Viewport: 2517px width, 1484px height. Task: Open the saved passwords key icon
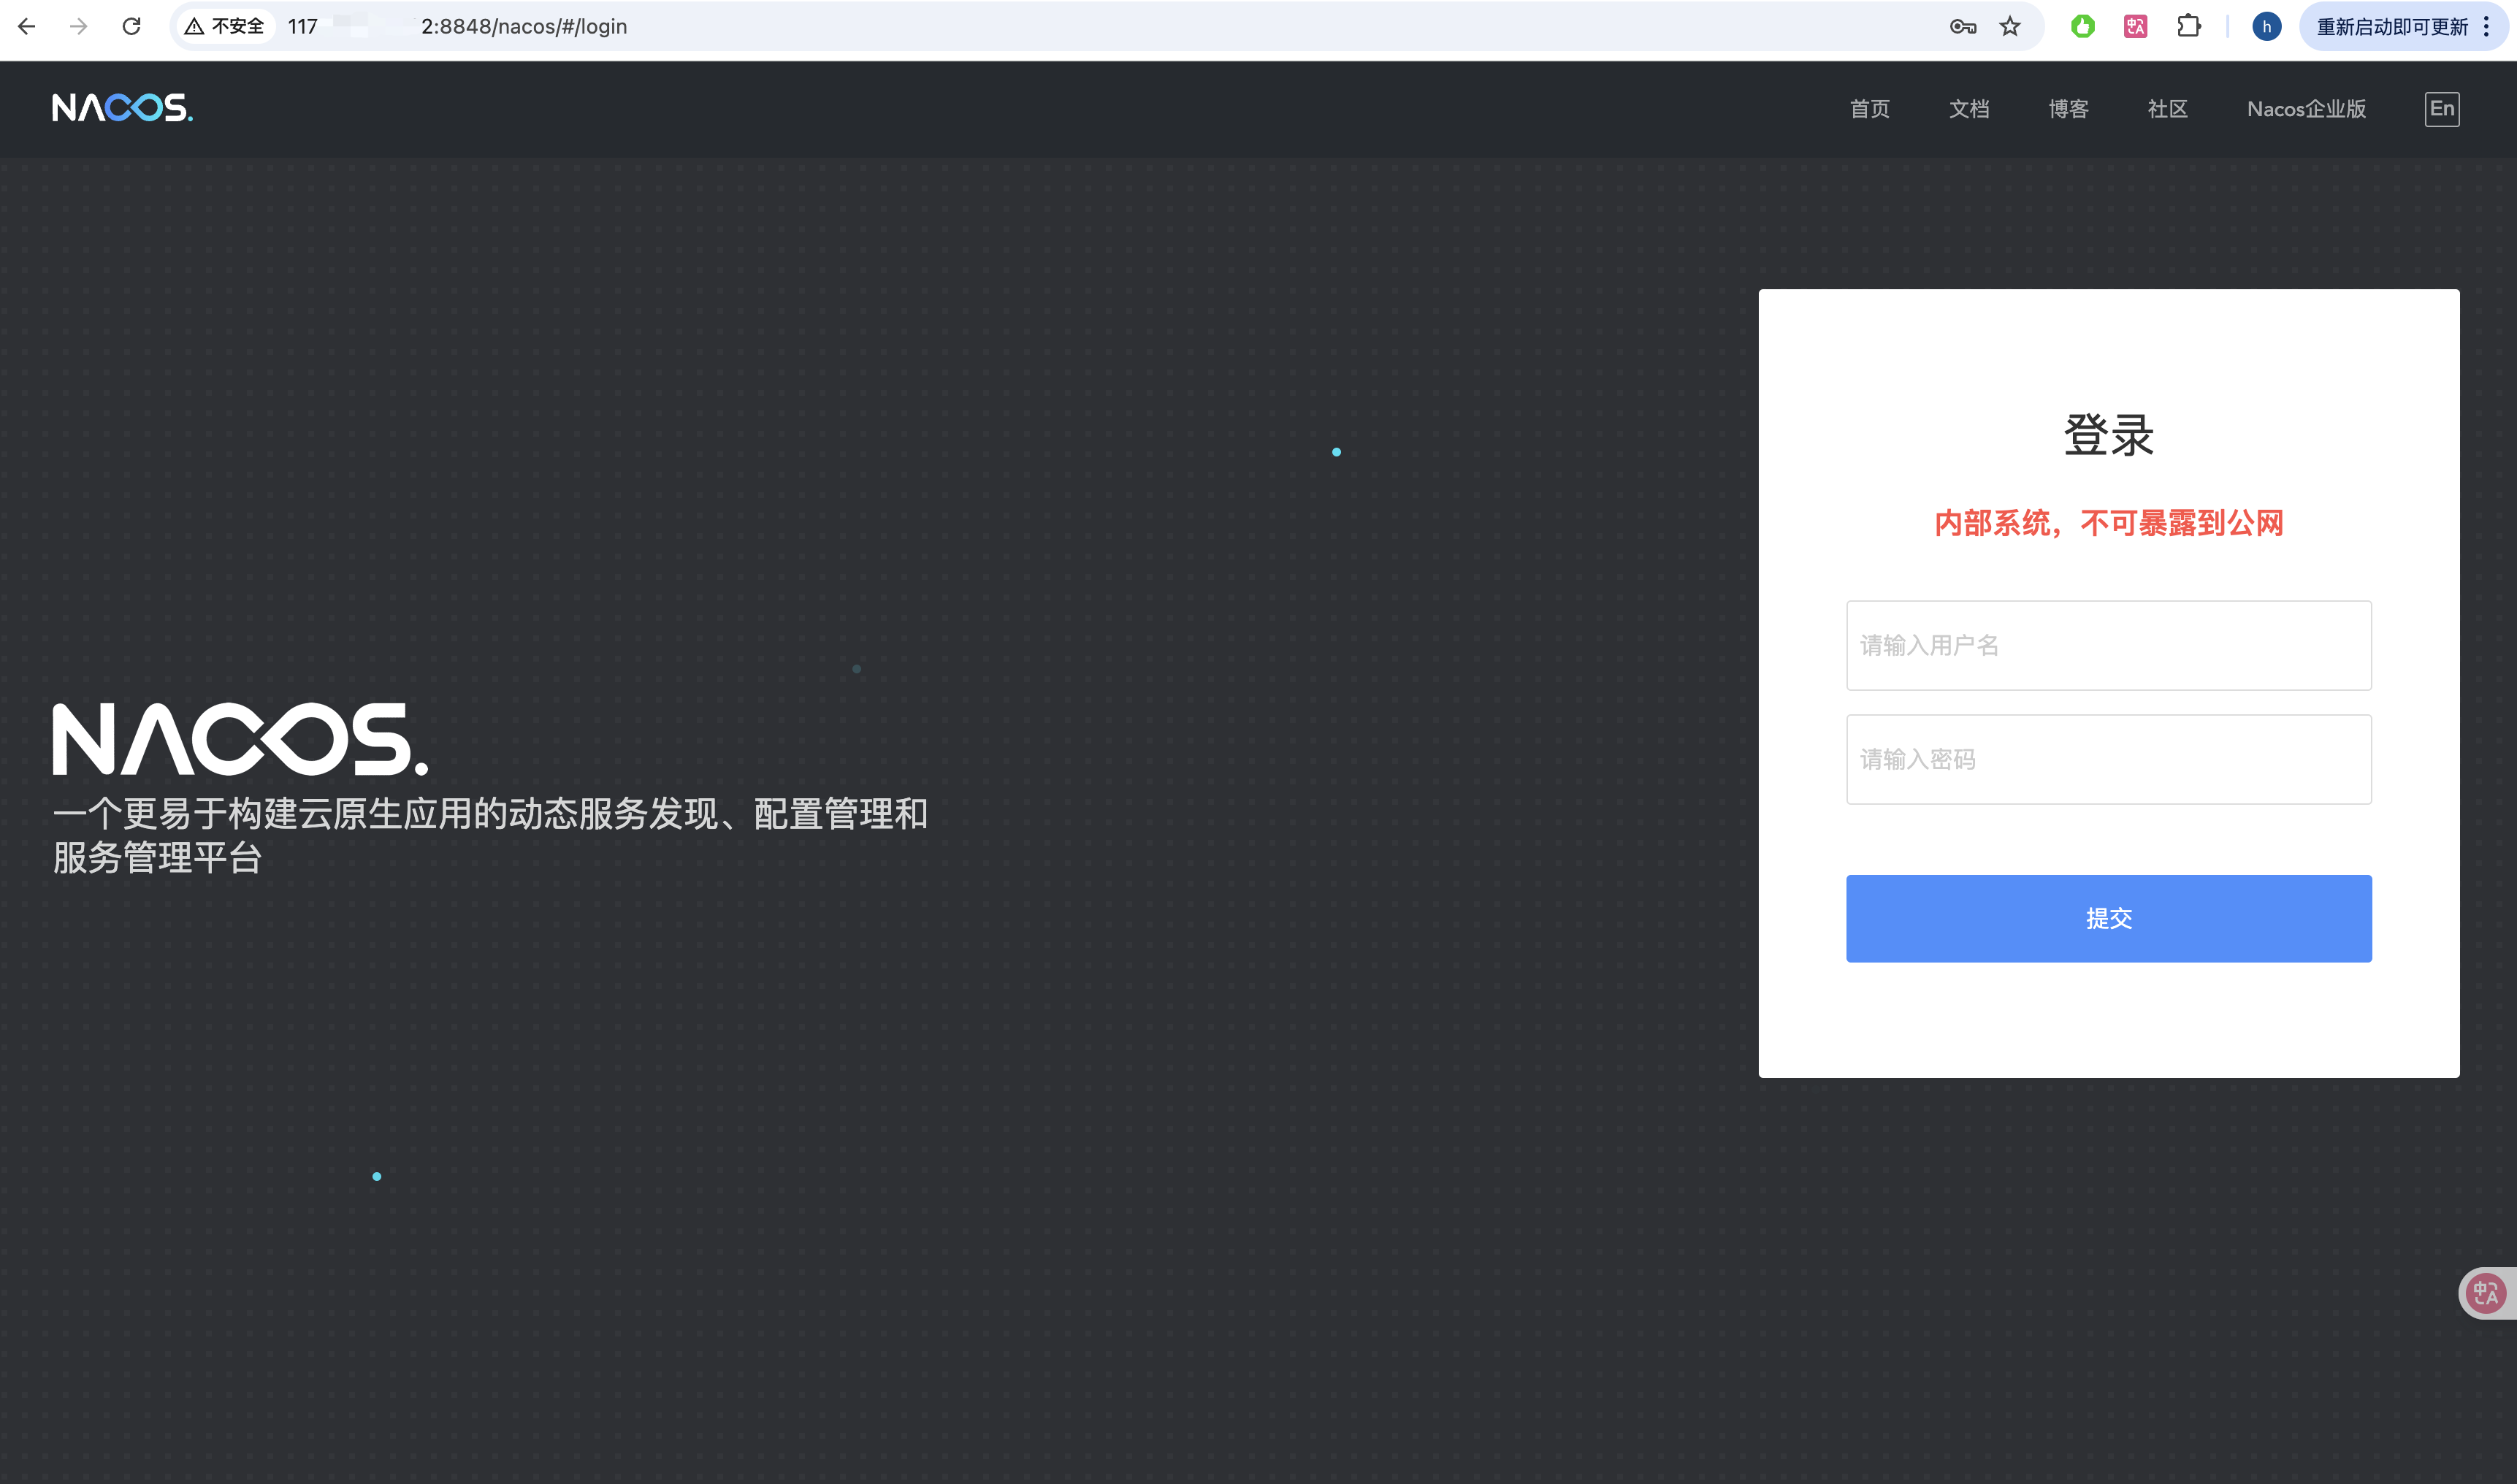coord(1962,26)
